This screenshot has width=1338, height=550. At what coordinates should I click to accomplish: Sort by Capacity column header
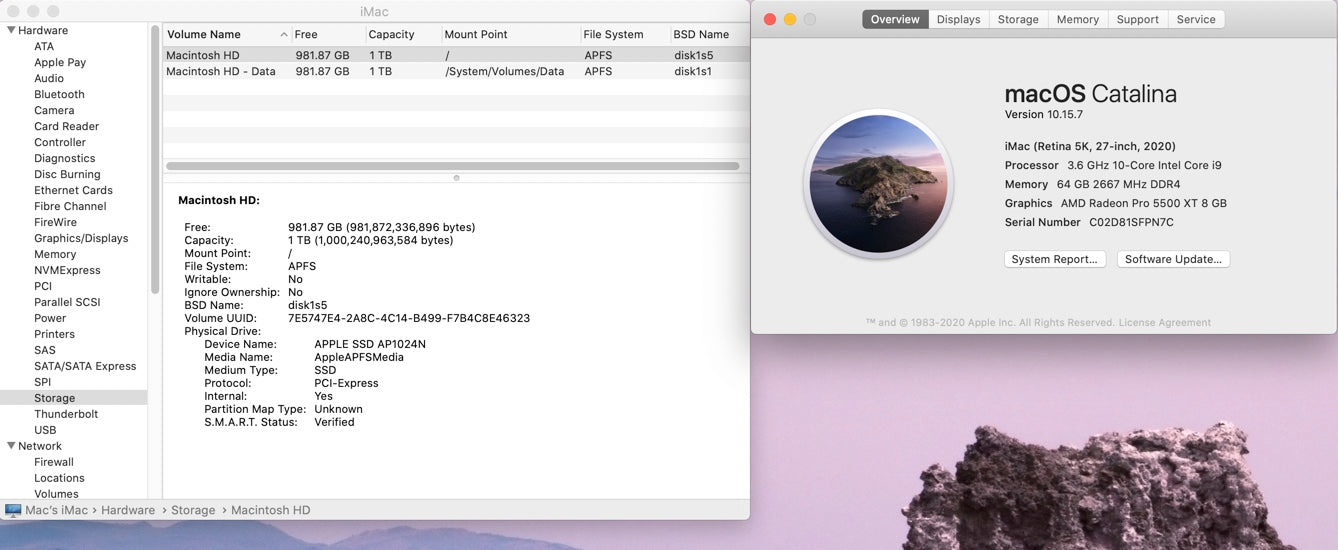click(x=404, y=34)
